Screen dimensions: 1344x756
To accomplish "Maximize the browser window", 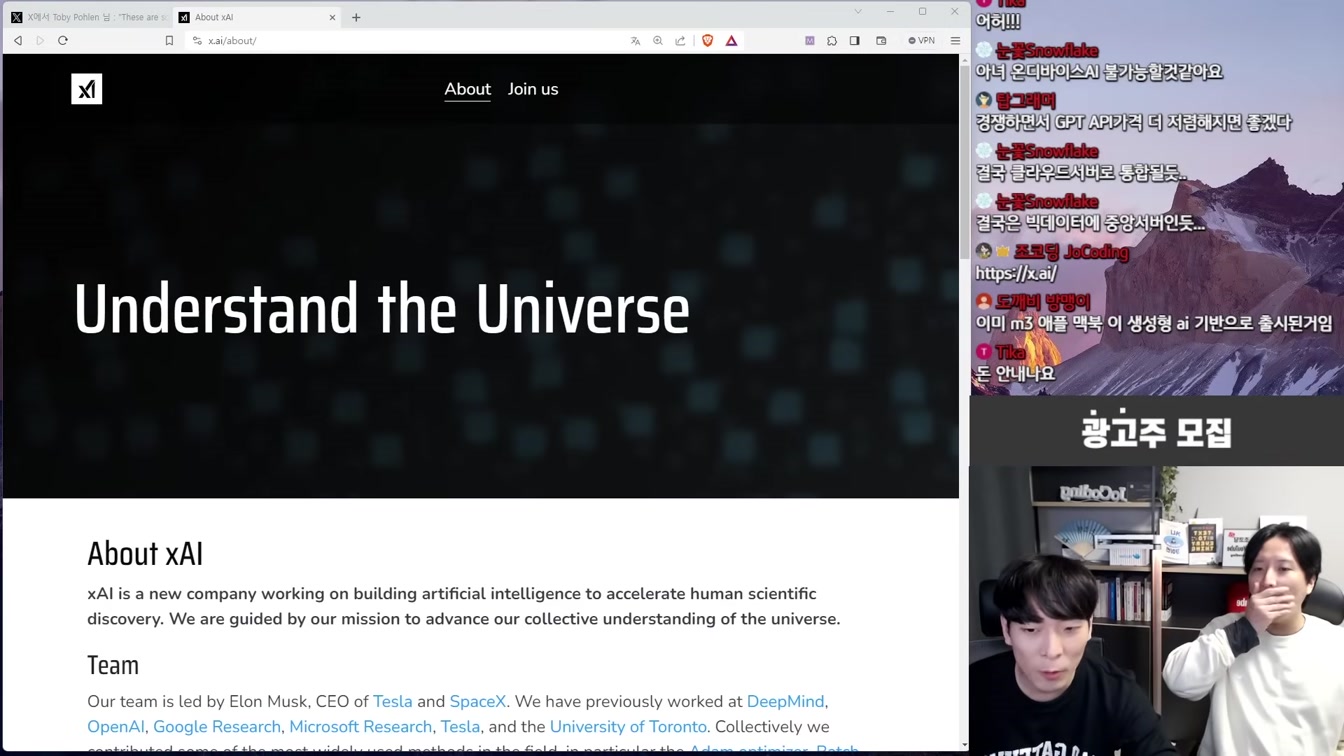I will tap(922, 12).
